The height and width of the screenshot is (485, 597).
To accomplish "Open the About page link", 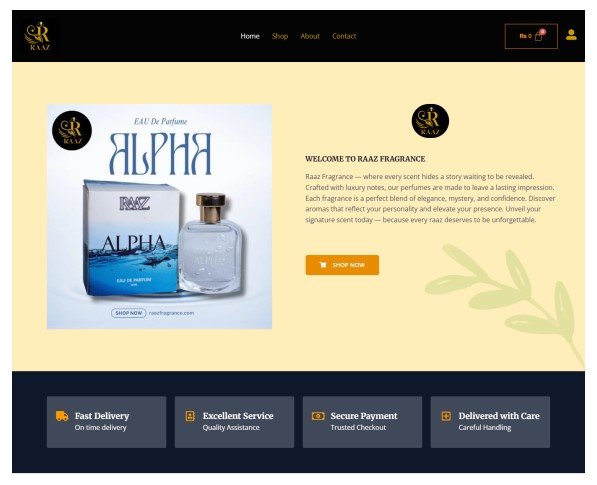I will (x=310, y=36).
